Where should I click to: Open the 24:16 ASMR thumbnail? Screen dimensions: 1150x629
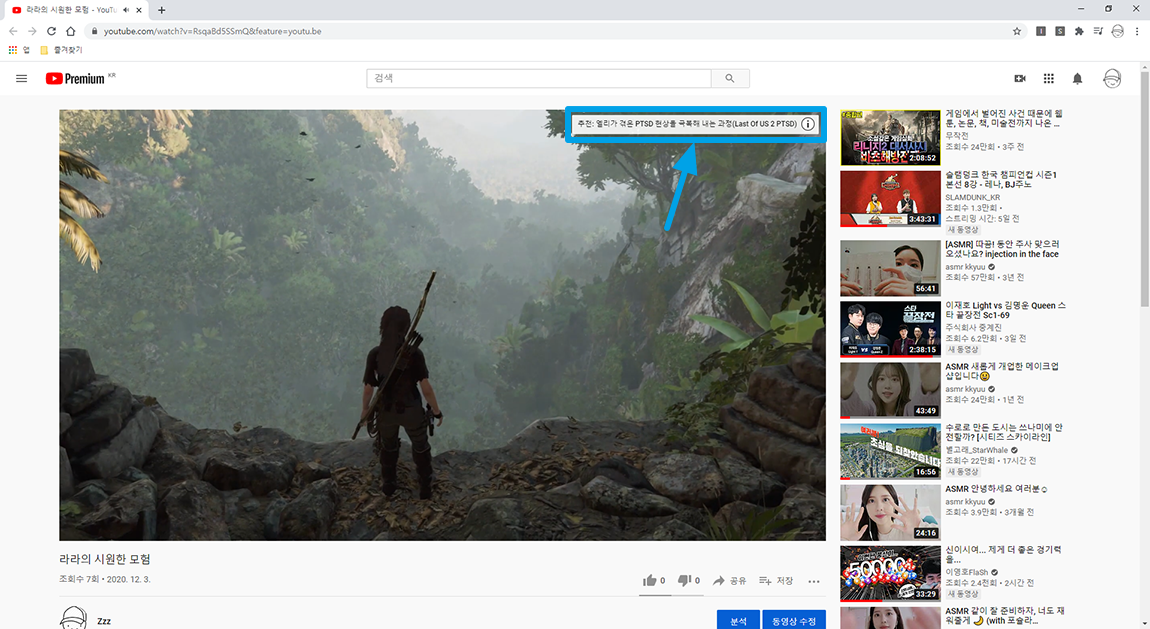890,512
